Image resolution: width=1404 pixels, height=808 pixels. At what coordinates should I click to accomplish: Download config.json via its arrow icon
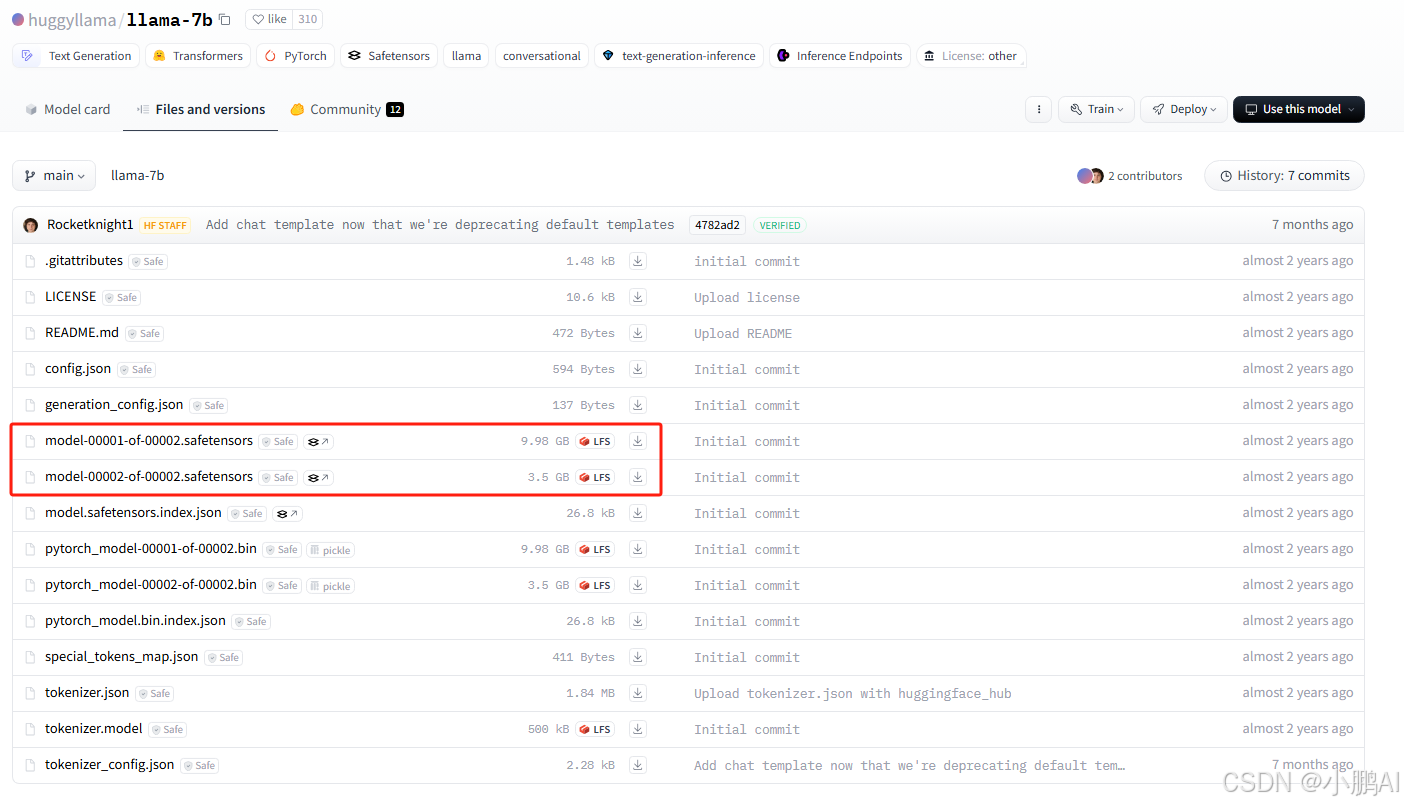pos(638,369)
